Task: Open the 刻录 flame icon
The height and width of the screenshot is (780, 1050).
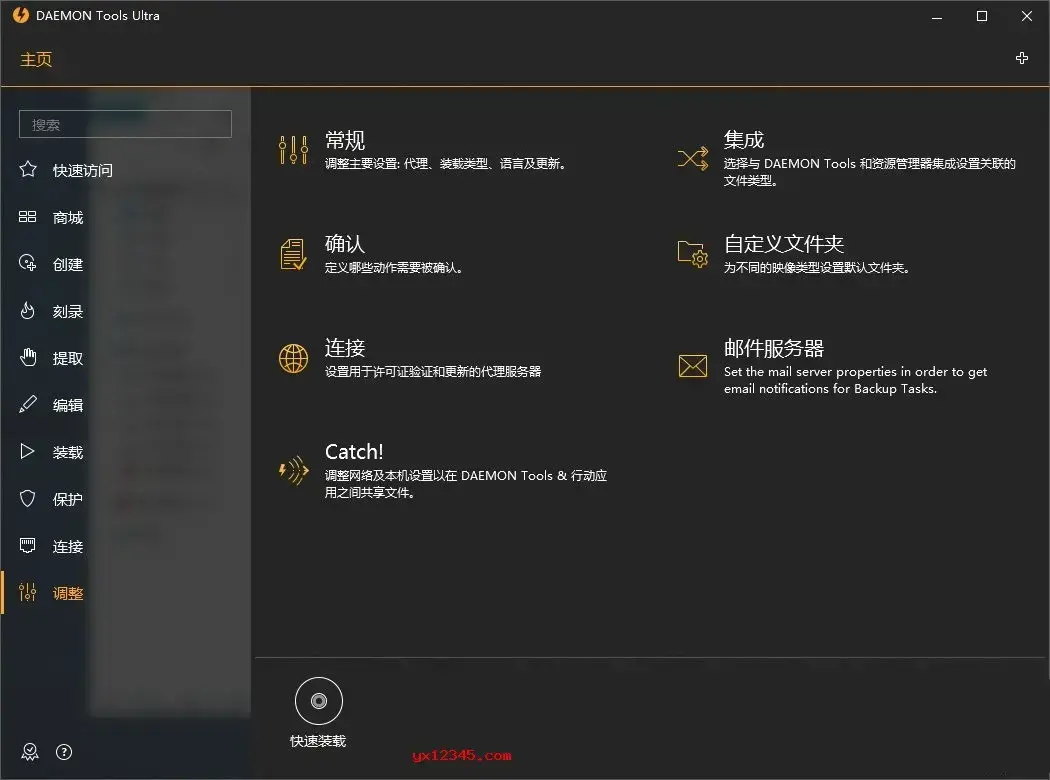Action: 27,311
